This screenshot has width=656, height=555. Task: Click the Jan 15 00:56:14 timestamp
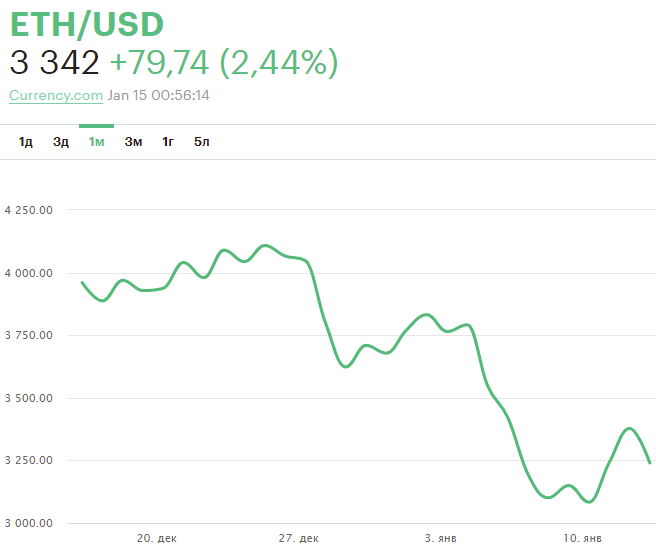(159, 96)
